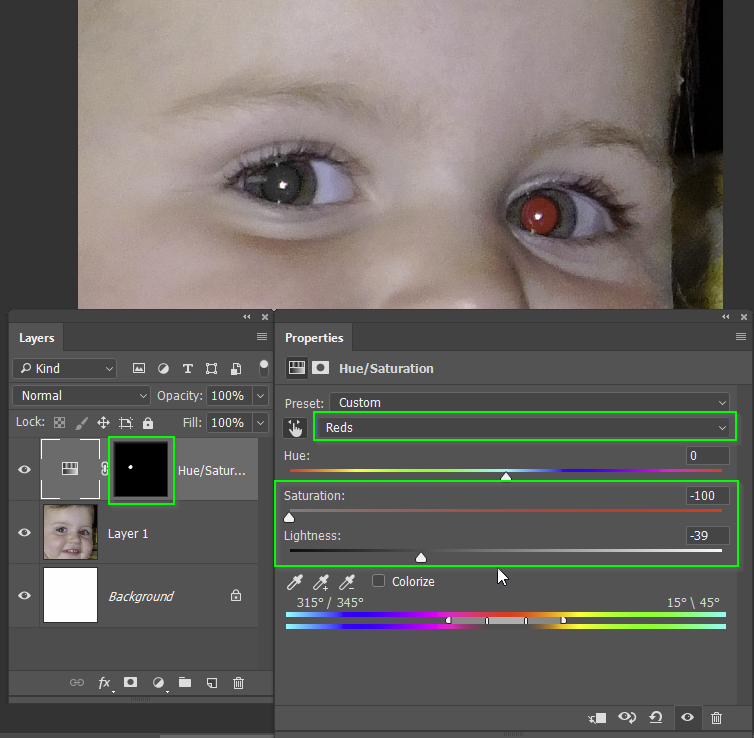This screenshot has width=754, height=738.
Task: Select the black layer mask thumbnail
Action: tap(141, 469)
